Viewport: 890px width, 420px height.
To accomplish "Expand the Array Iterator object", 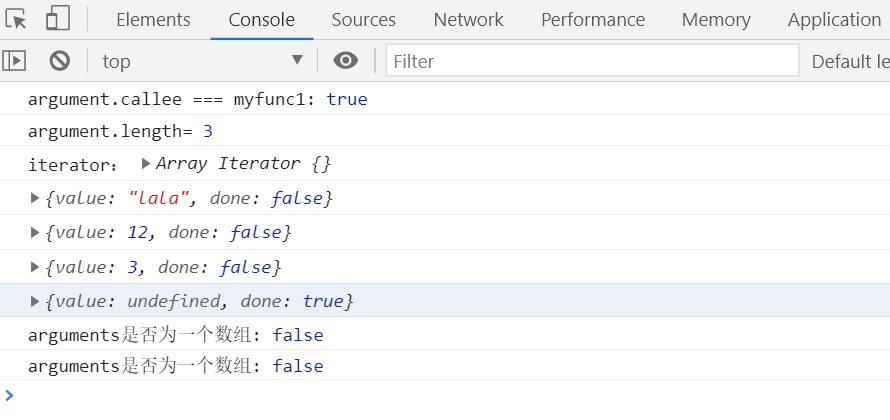I will [146, 163].
